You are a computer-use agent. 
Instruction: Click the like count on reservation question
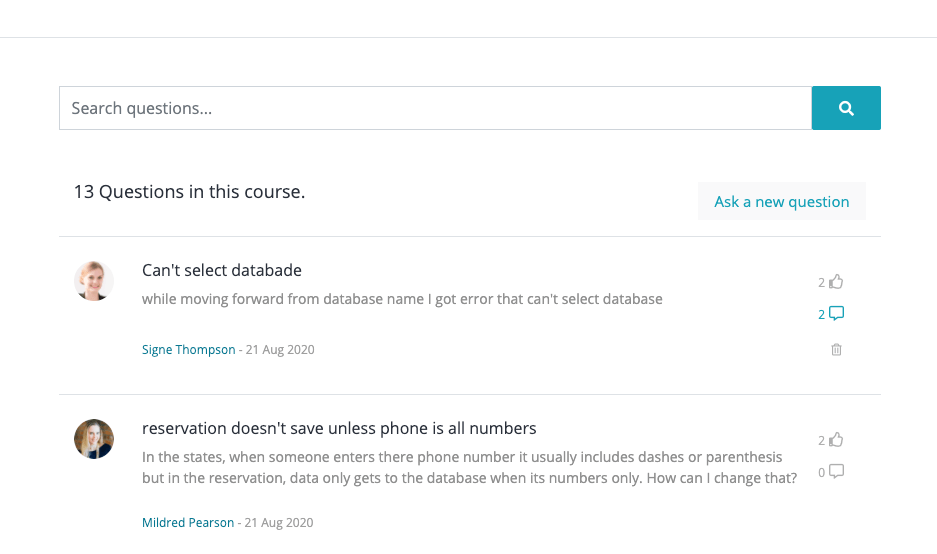(822, 441)
